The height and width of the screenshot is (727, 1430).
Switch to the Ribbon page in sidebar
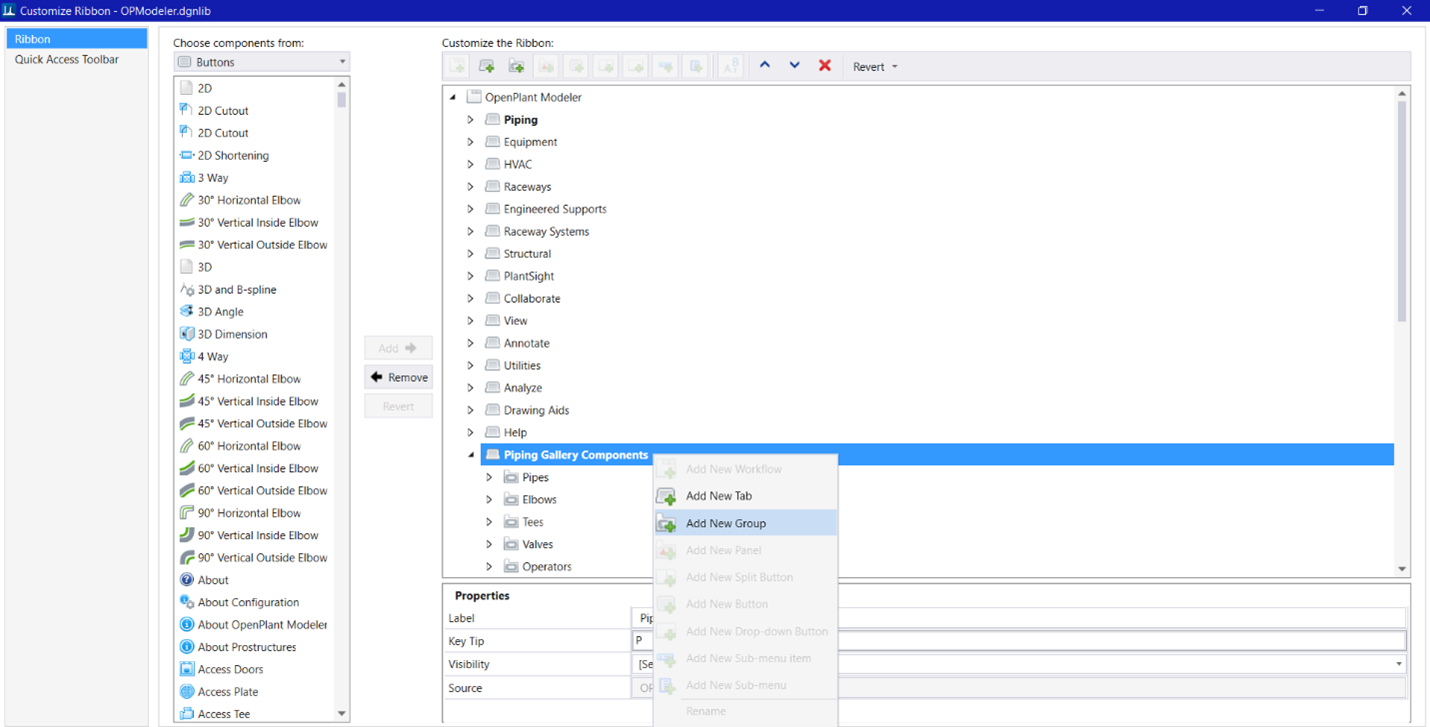(x=77, y=39)
